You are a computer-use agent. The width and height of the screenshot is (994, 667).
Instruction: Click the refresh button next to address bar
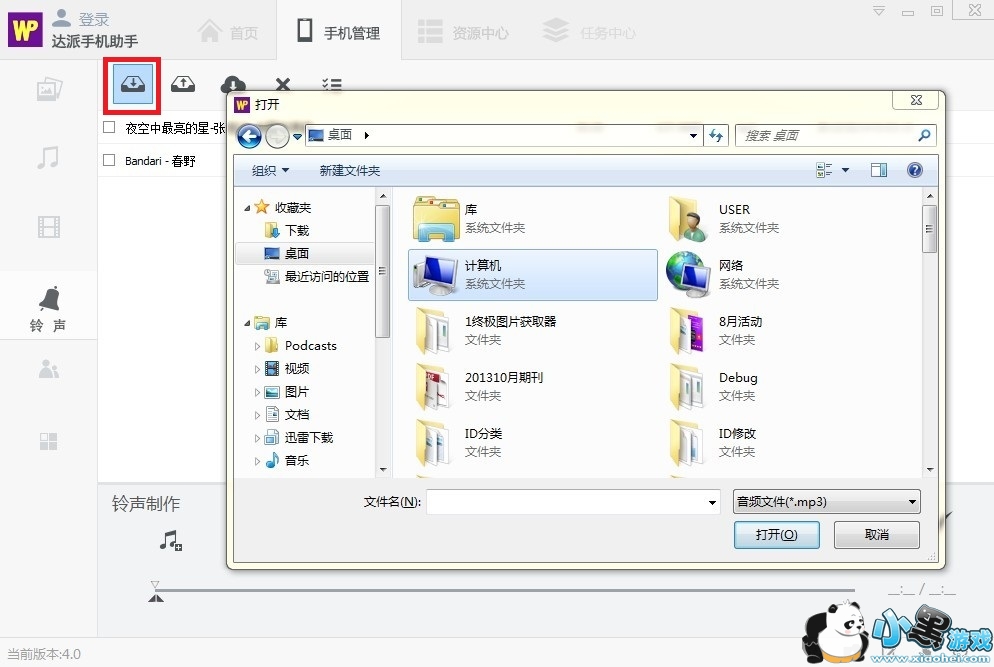pyautogui.click(x=716, y=135)
